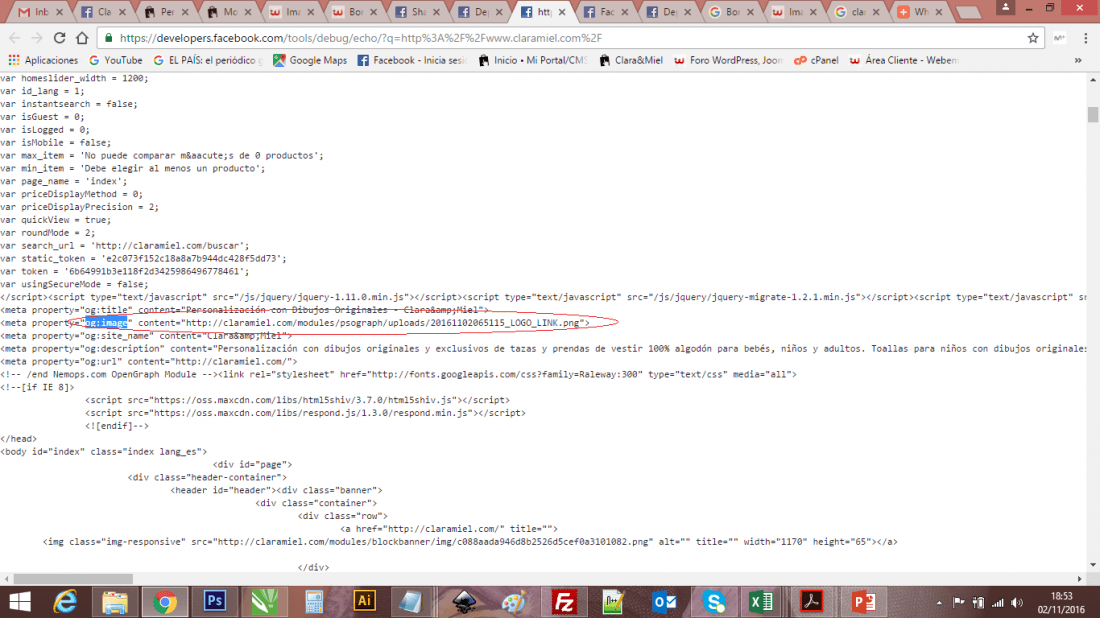The height and width of the screenshot is (618, 1100).
Task: Open the browser home page icon
Action: (x=82, y=38)
